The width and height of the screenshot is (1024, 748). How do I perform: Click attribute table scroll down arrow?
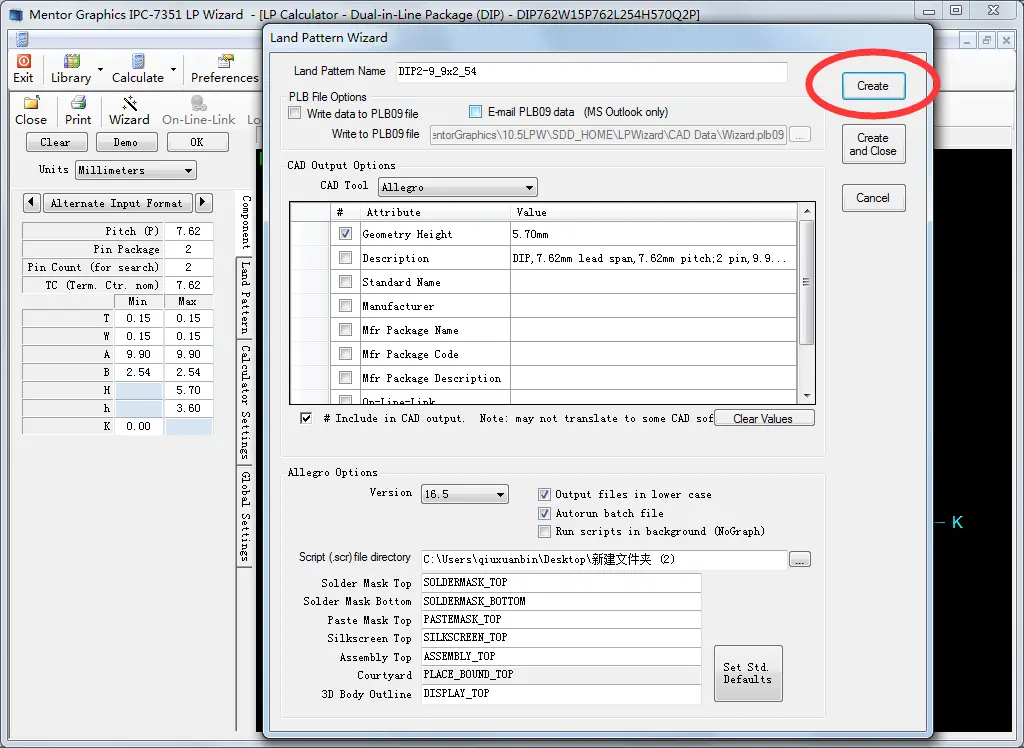[807, 396]
